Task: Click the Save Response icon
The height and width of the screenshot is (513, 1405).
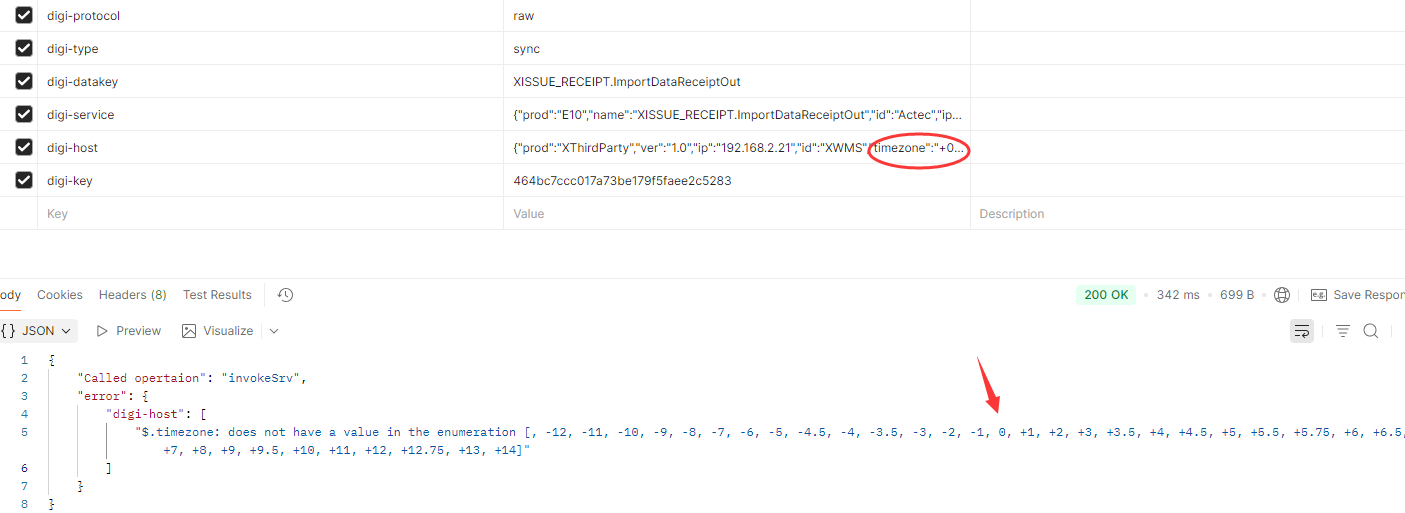Action: [x=1318, y=295]
